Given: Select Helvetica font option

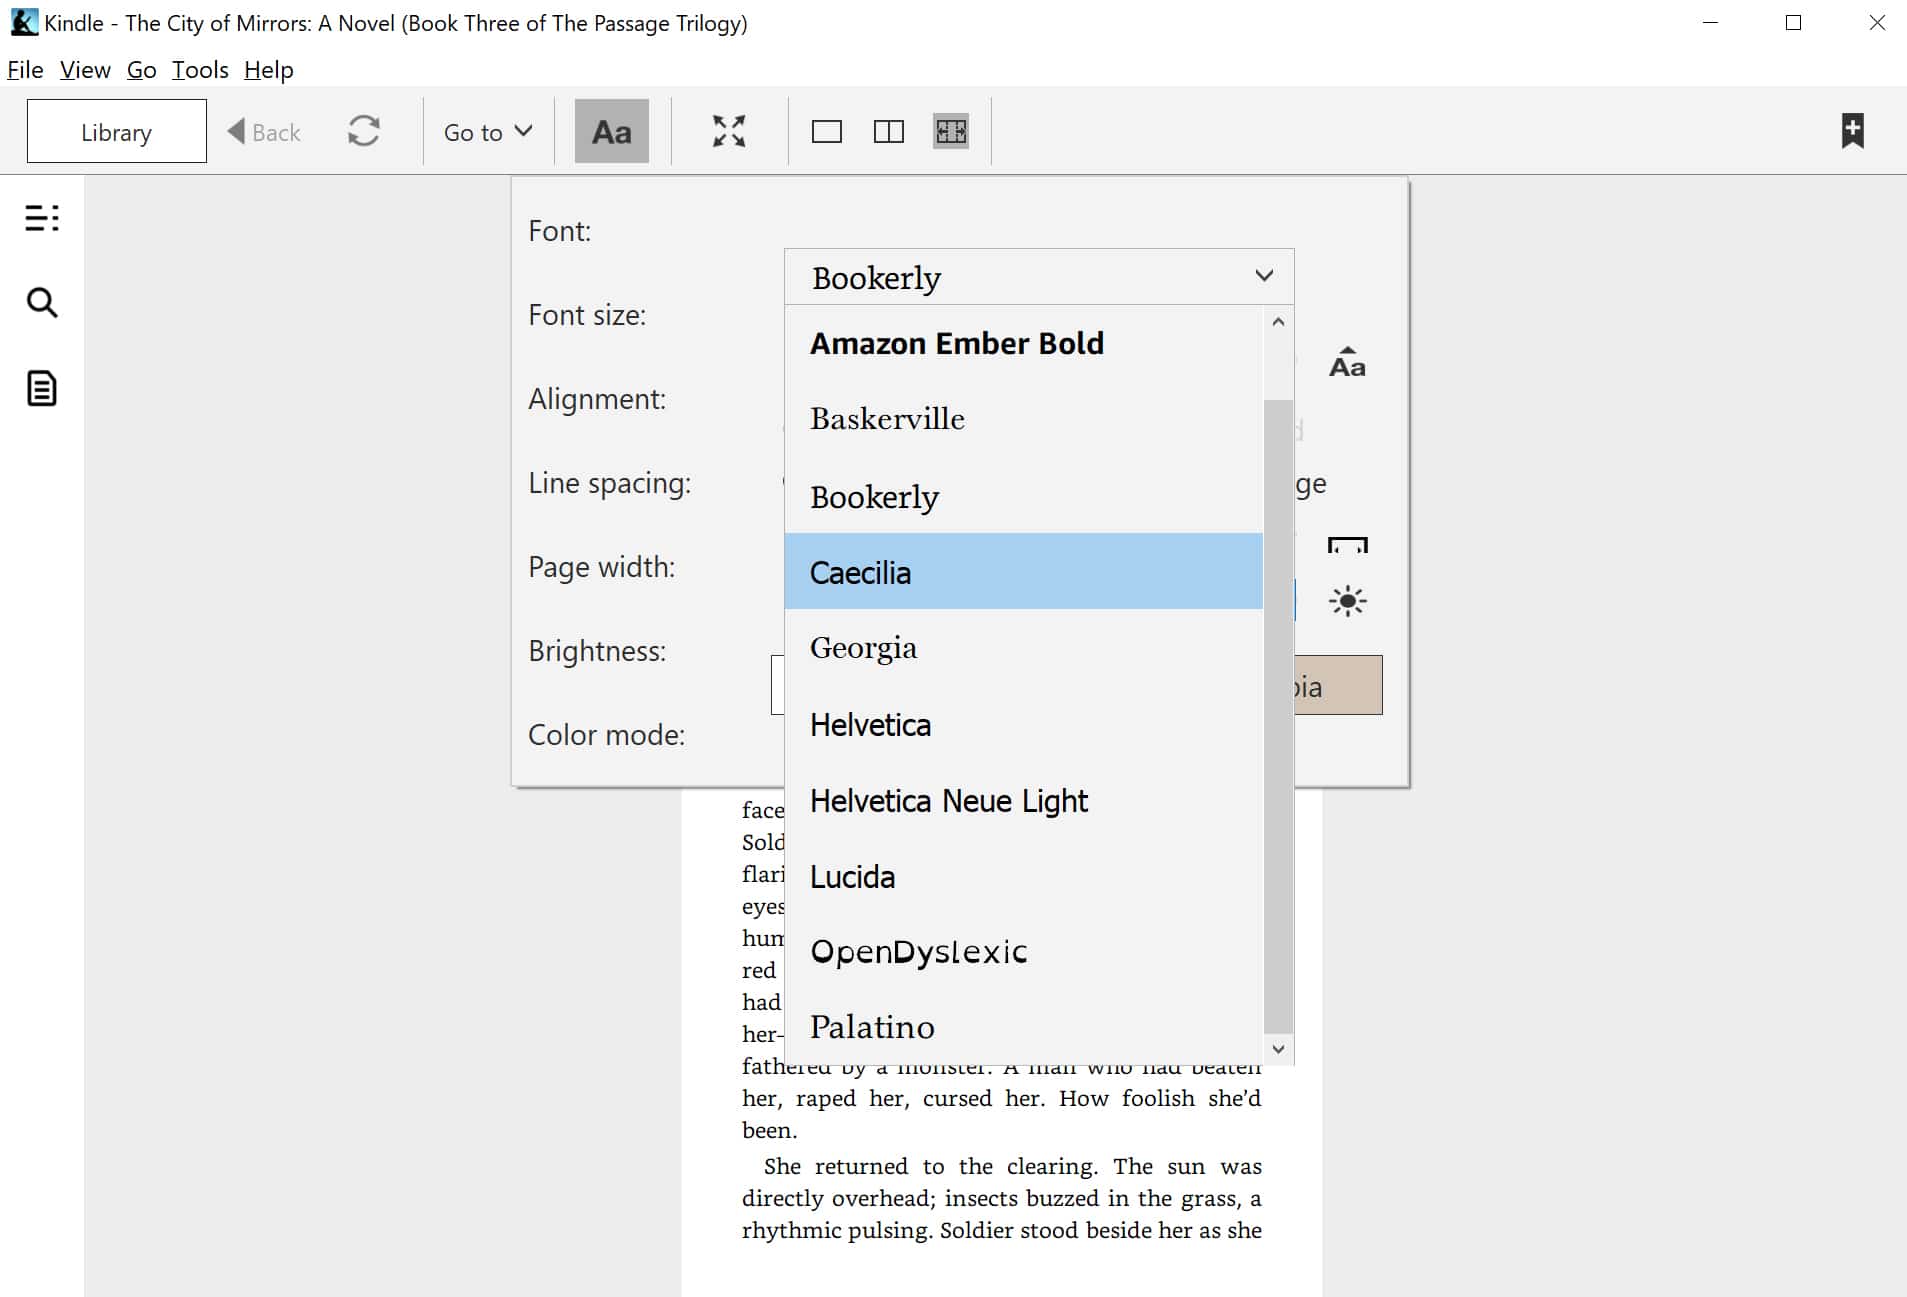Looking at the screenshot, I should point(1024,724).
